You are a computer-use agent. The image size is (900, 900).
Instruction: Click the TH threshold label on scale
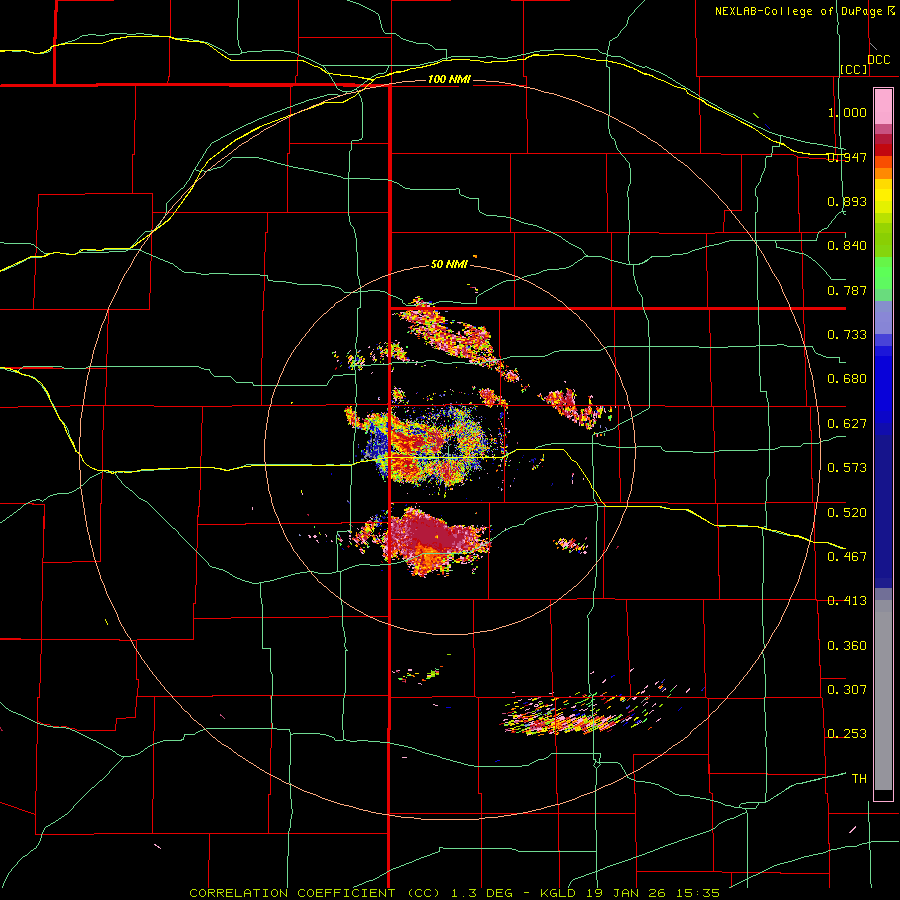[x=859, y=778]
